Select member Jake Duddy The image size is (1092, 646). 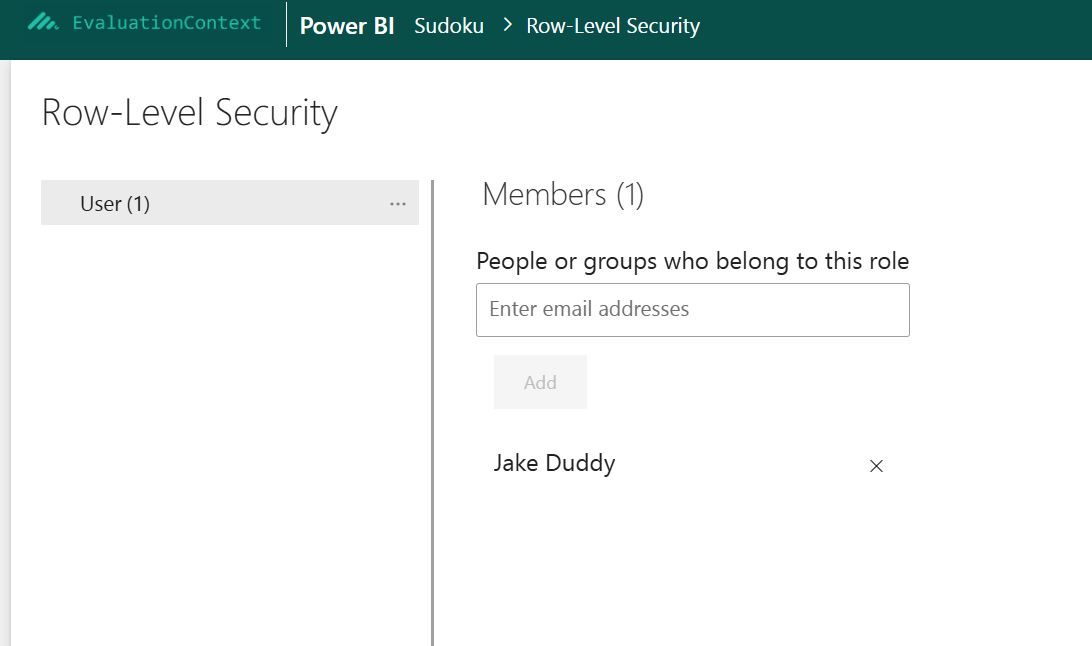[x=554, y=463]
